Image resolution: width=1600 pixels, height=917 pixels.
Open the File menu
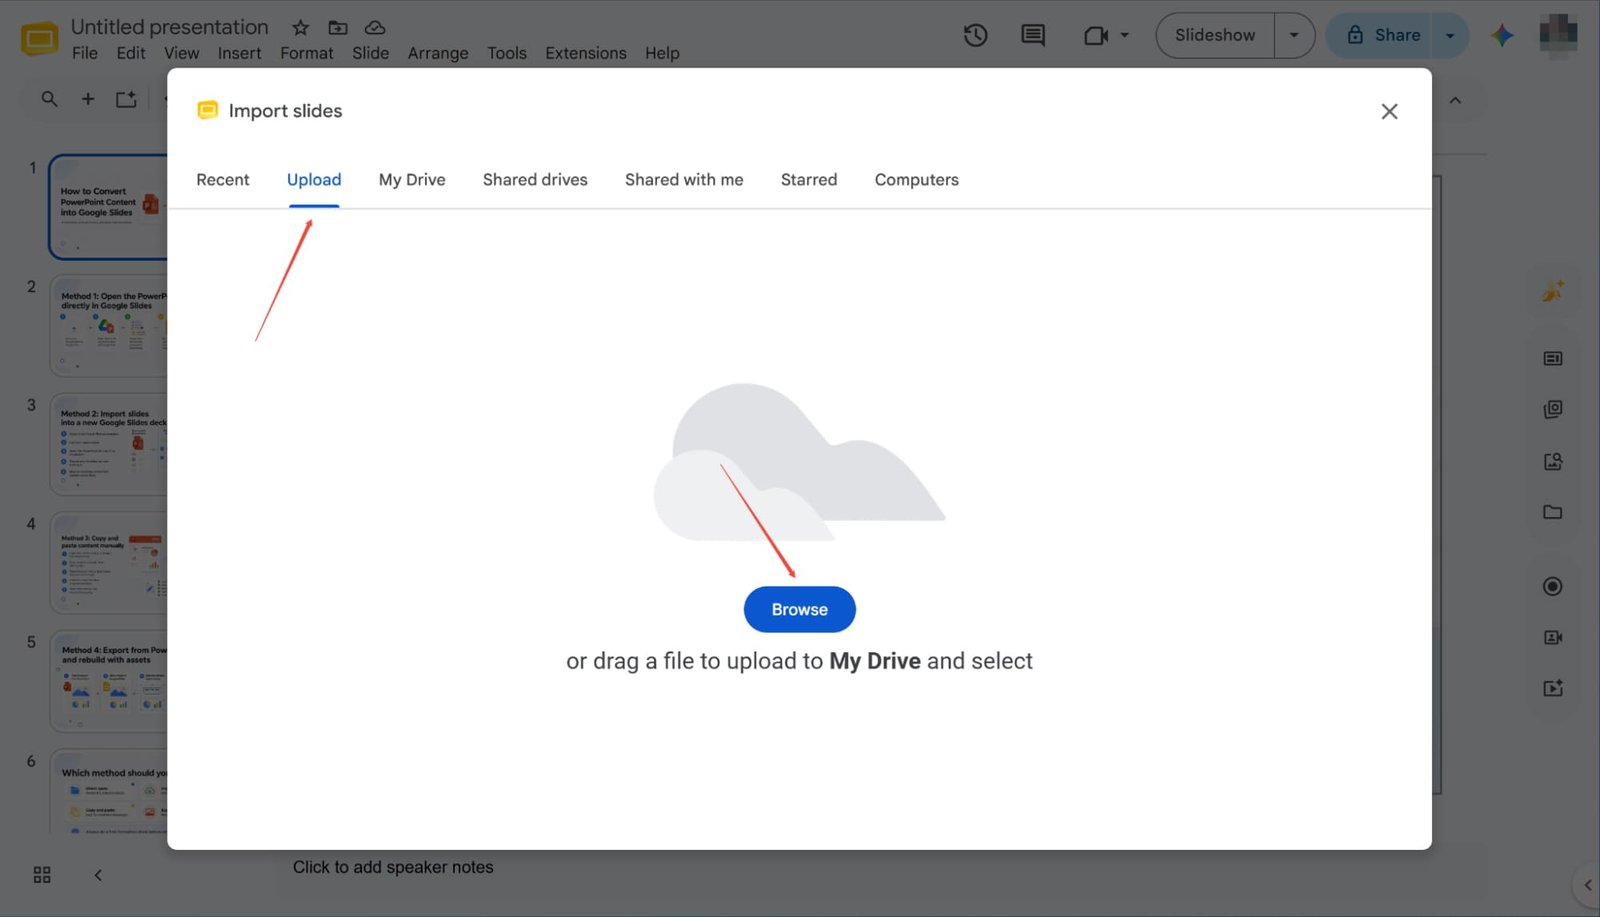(x=85, y=53)
